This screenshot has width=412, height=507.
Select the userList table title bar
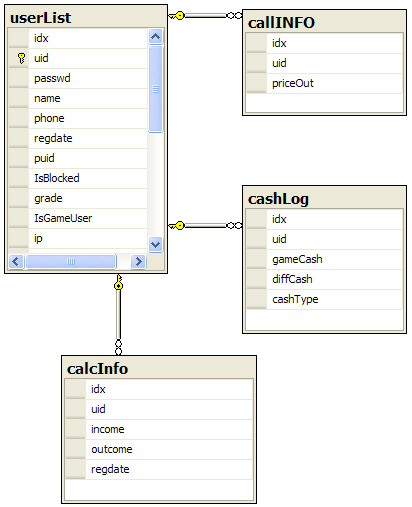pyautogui.click(x=86, y=17)
